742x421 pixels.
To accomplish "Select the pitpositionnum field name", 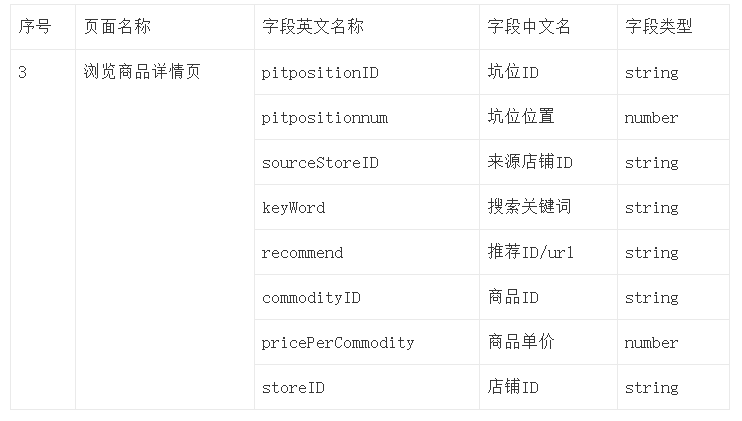I will (324, 117).
